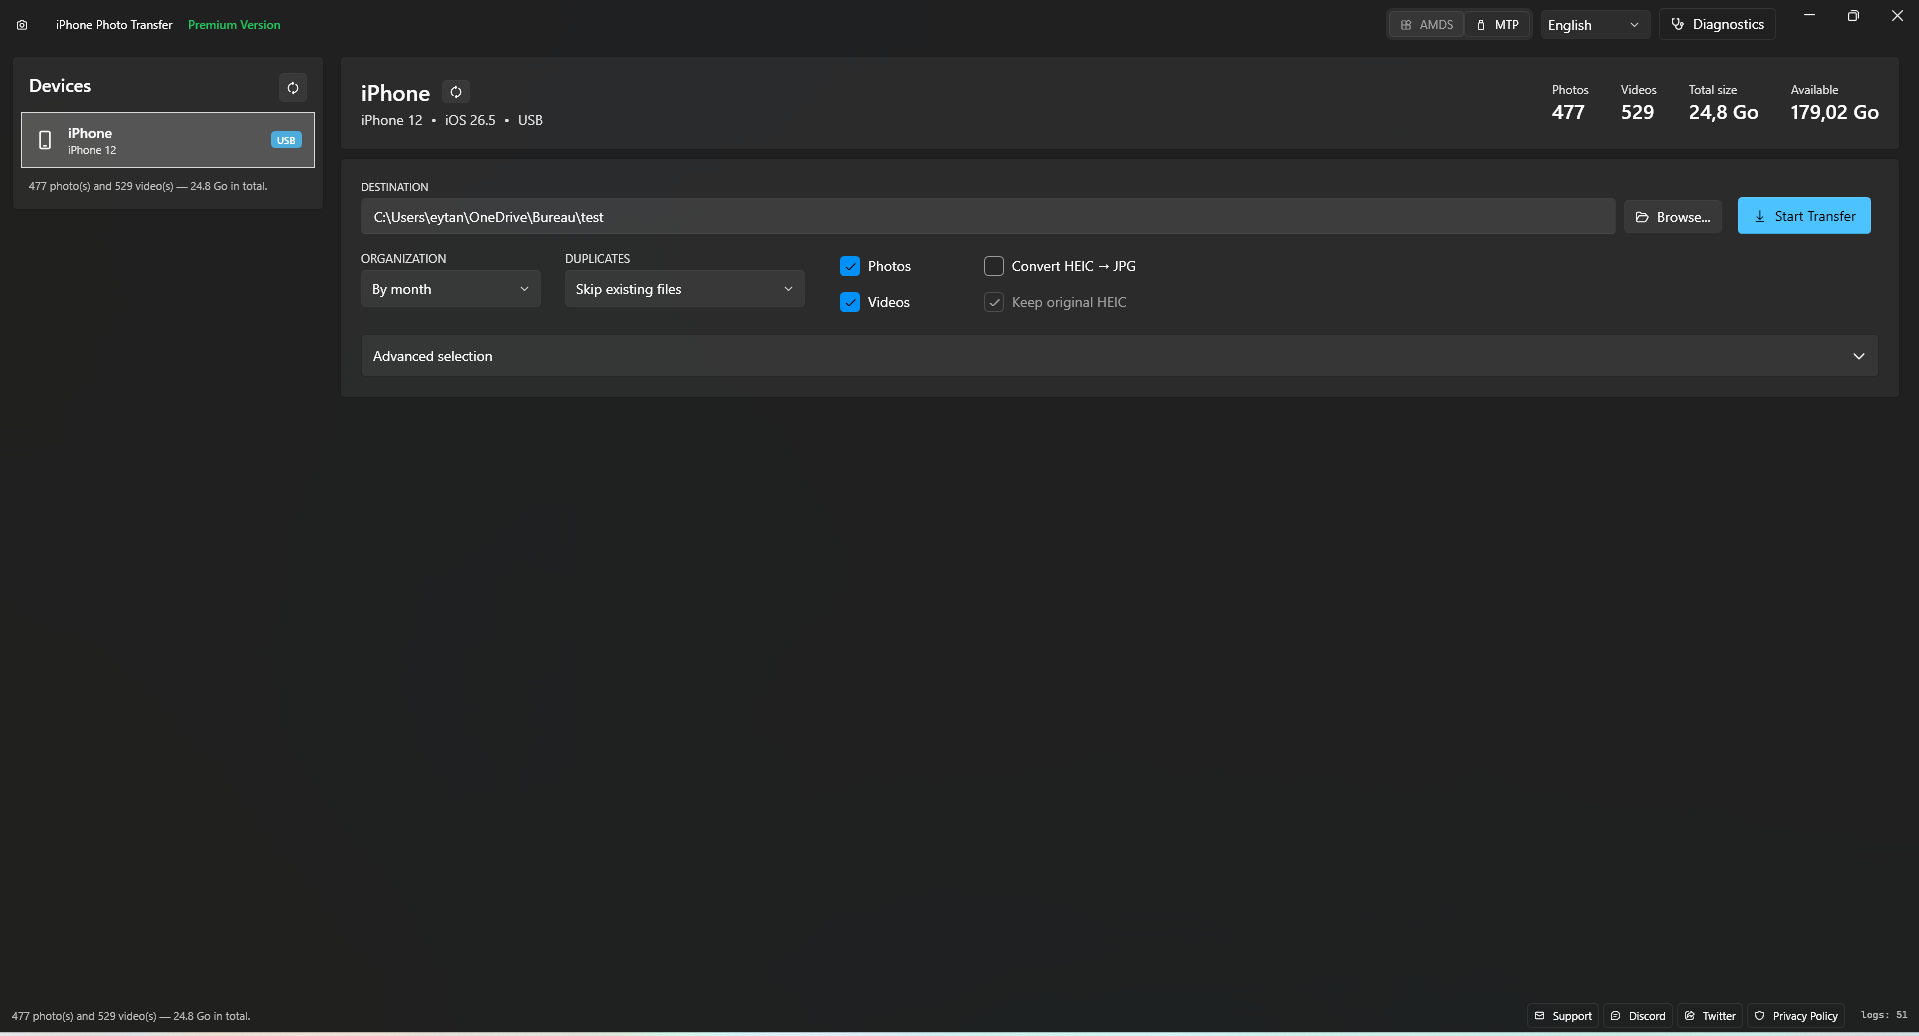Uncheck the Photos checkbox
This screenshot has width=1919, height=1036.
tap(850, 266)
